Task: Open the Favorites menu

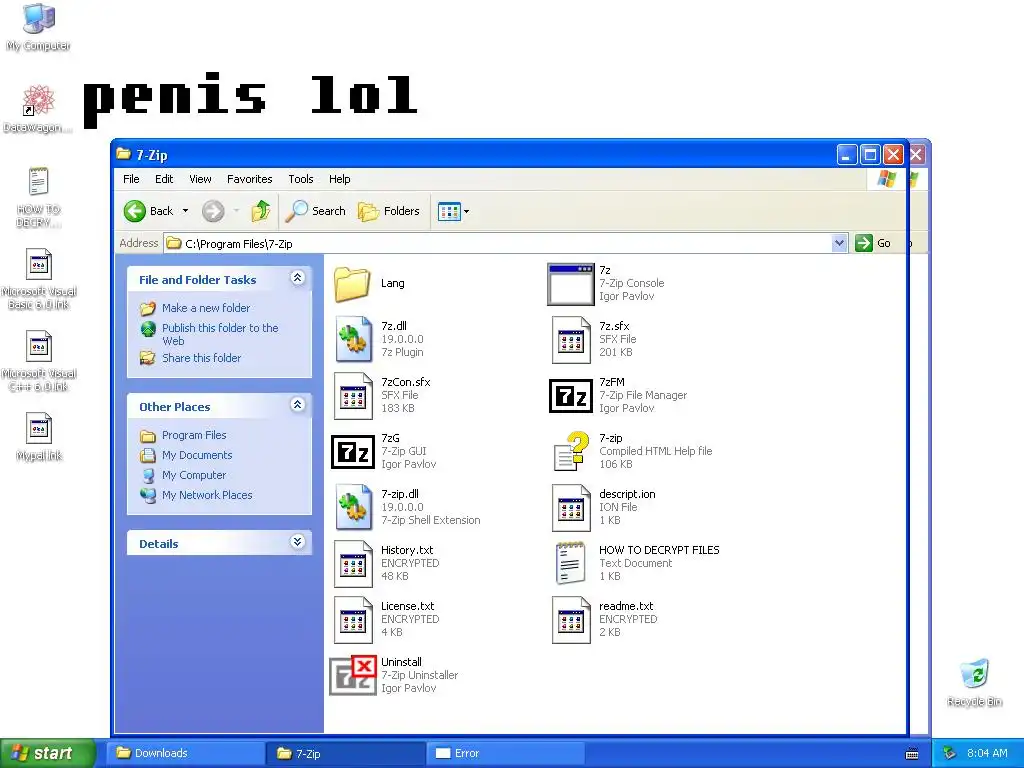Action: pyautogui.click(x=249, y=179)
